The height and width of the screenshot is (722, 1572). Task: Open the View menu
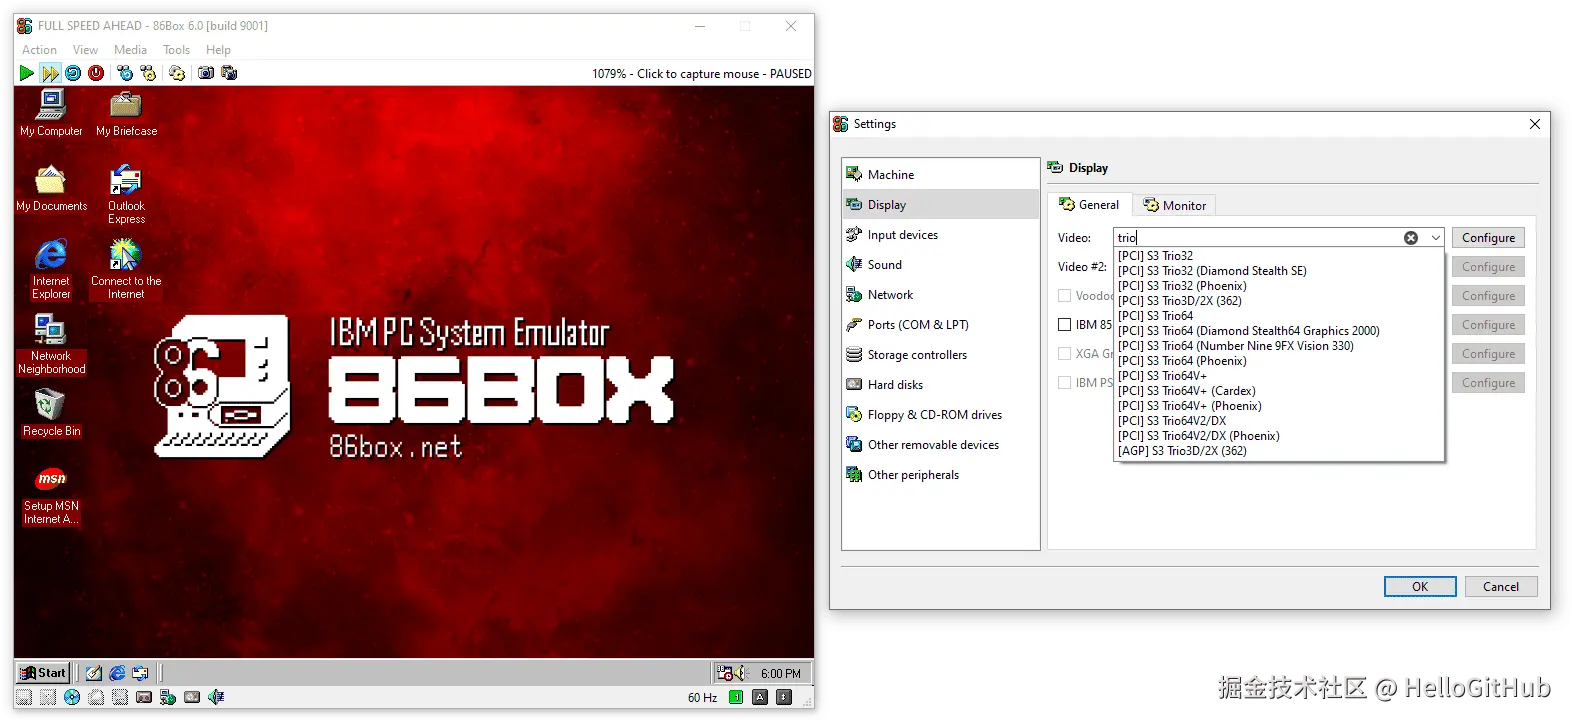click(85, 50)
